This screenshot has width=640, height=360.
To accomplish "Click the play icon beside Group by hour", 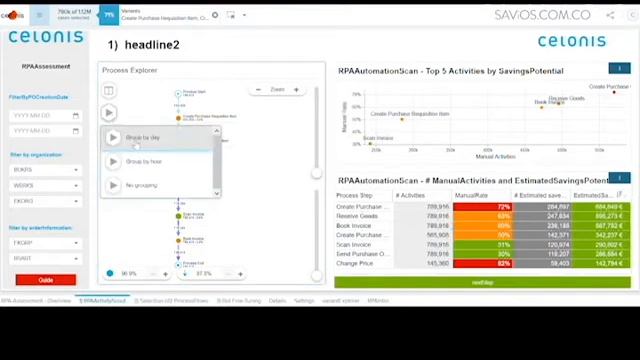I will tap(113, 162).
